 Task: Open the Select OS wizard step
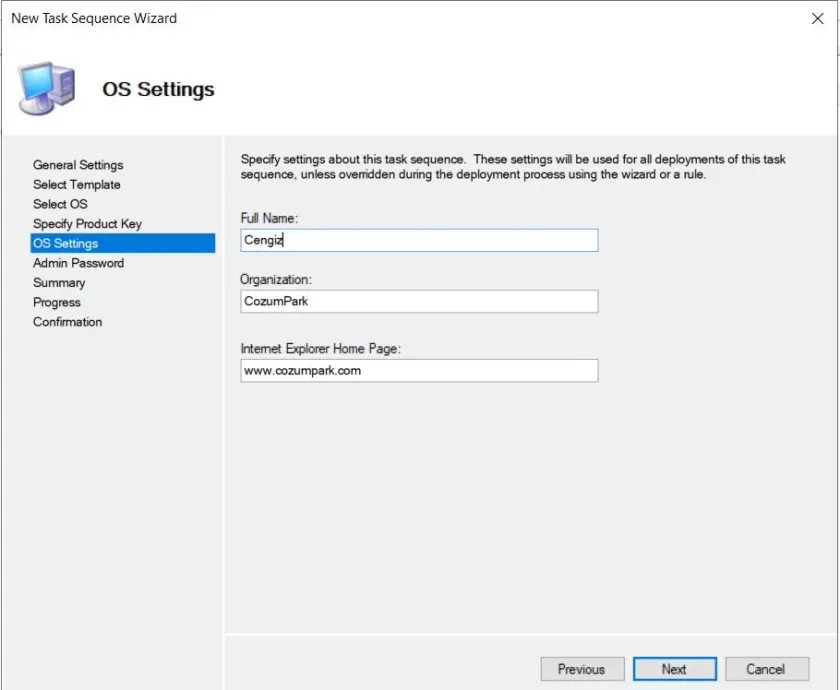click(x=60, y=204)
